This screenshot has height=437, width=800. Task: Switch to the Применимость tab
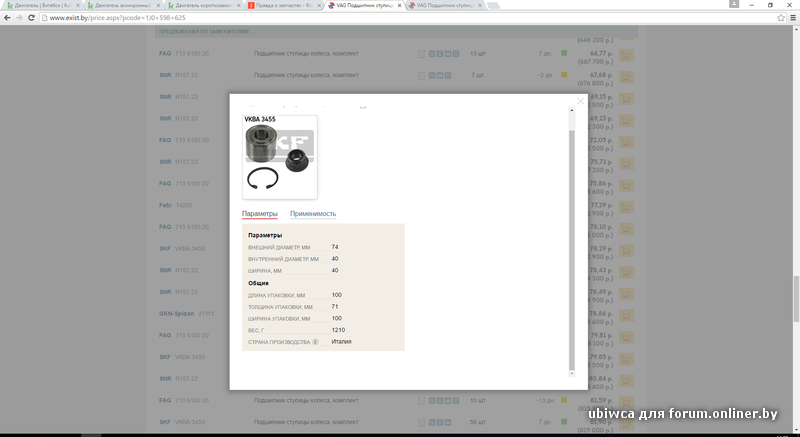pos(313,214)
